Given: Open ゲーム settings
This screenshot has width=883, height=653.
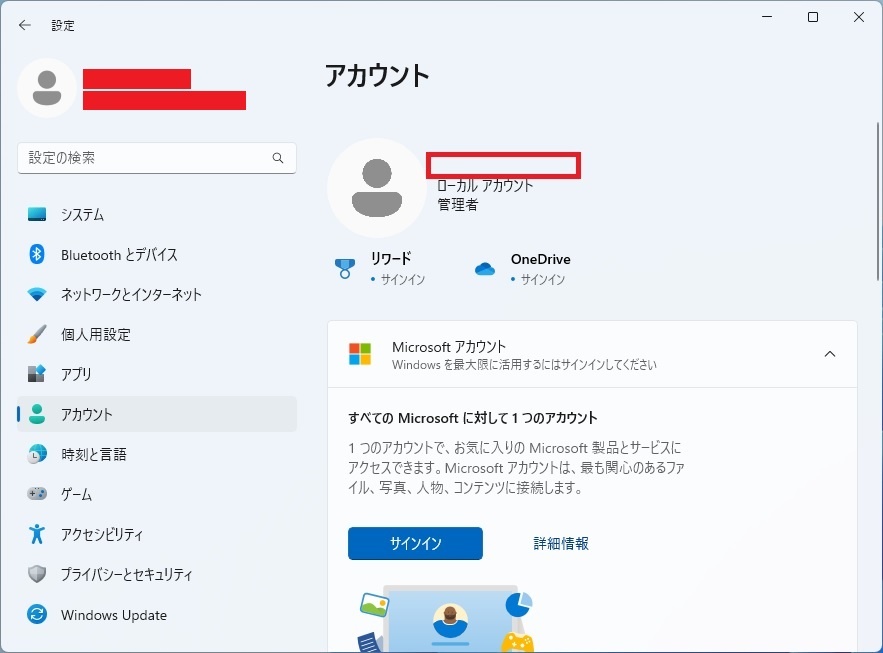Looking at the screenshot, I should pos(157,494).
